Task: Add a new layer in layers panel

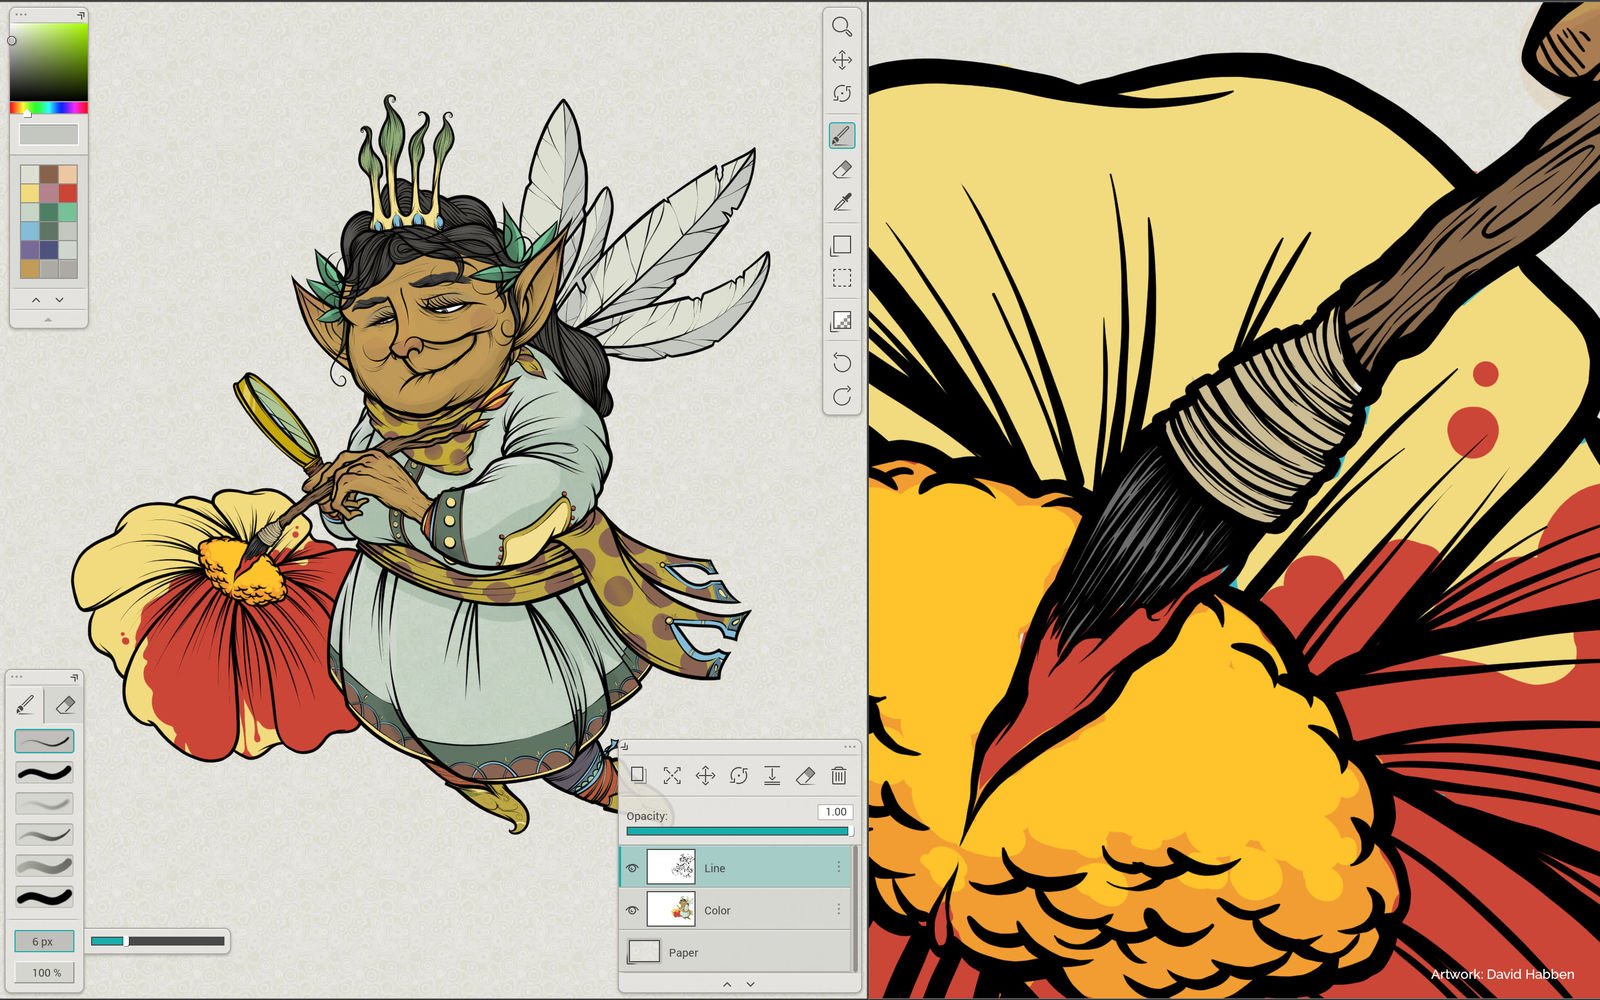Action: 638,775
